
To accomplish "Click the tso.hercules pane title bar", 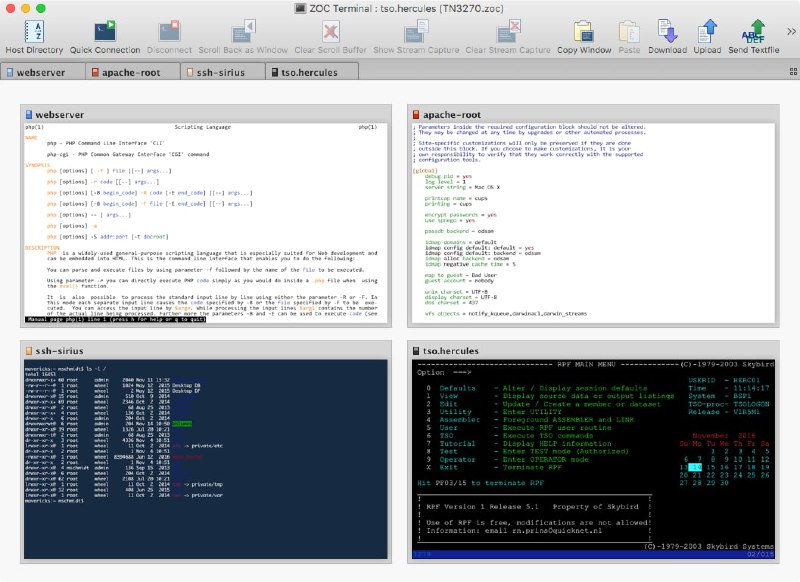I will [x=500, y=352].
